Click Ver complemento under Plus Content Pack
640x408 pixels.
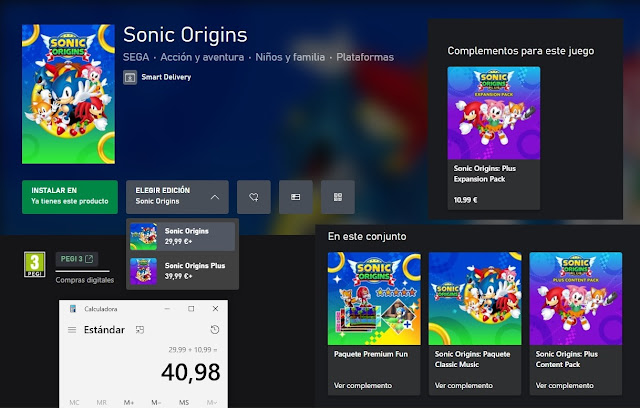point(564,386)
